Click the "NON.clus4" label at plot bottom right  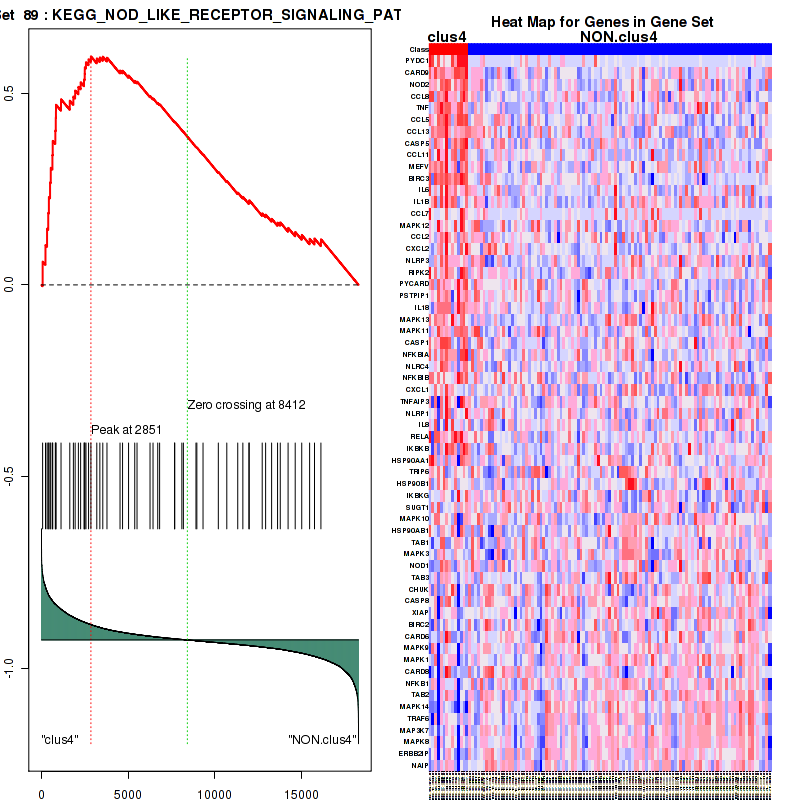[322, 740]
